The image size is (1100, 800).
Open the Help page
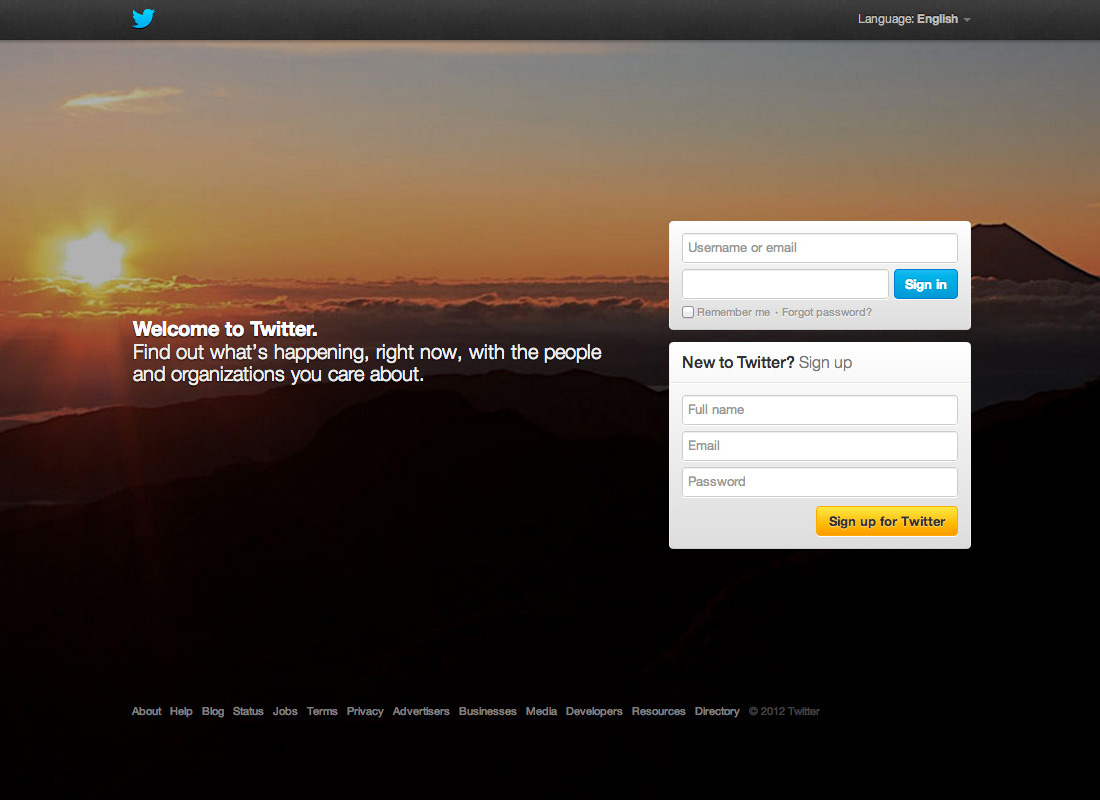tap(181, 711)
